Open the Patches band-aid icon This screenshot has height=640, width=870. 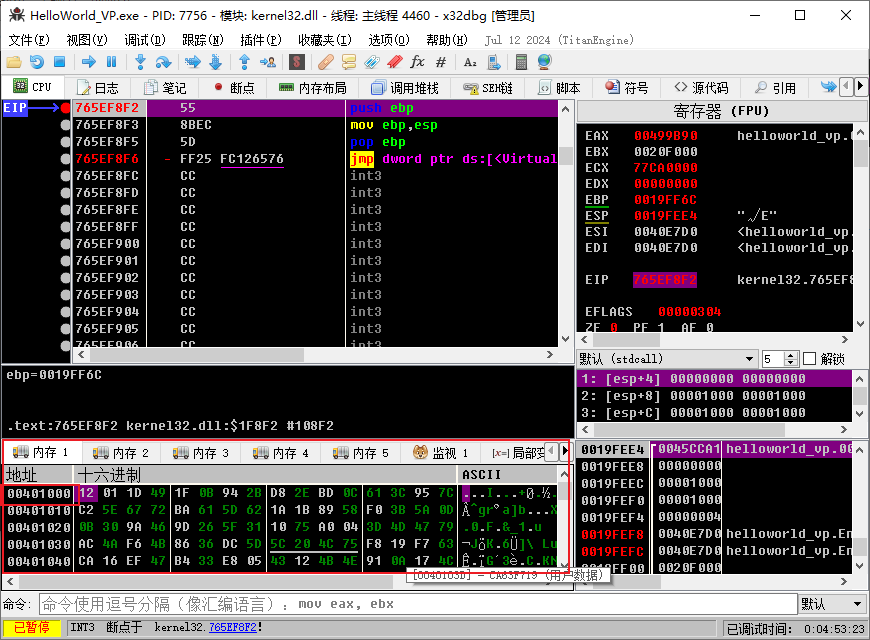coord(325,62)
